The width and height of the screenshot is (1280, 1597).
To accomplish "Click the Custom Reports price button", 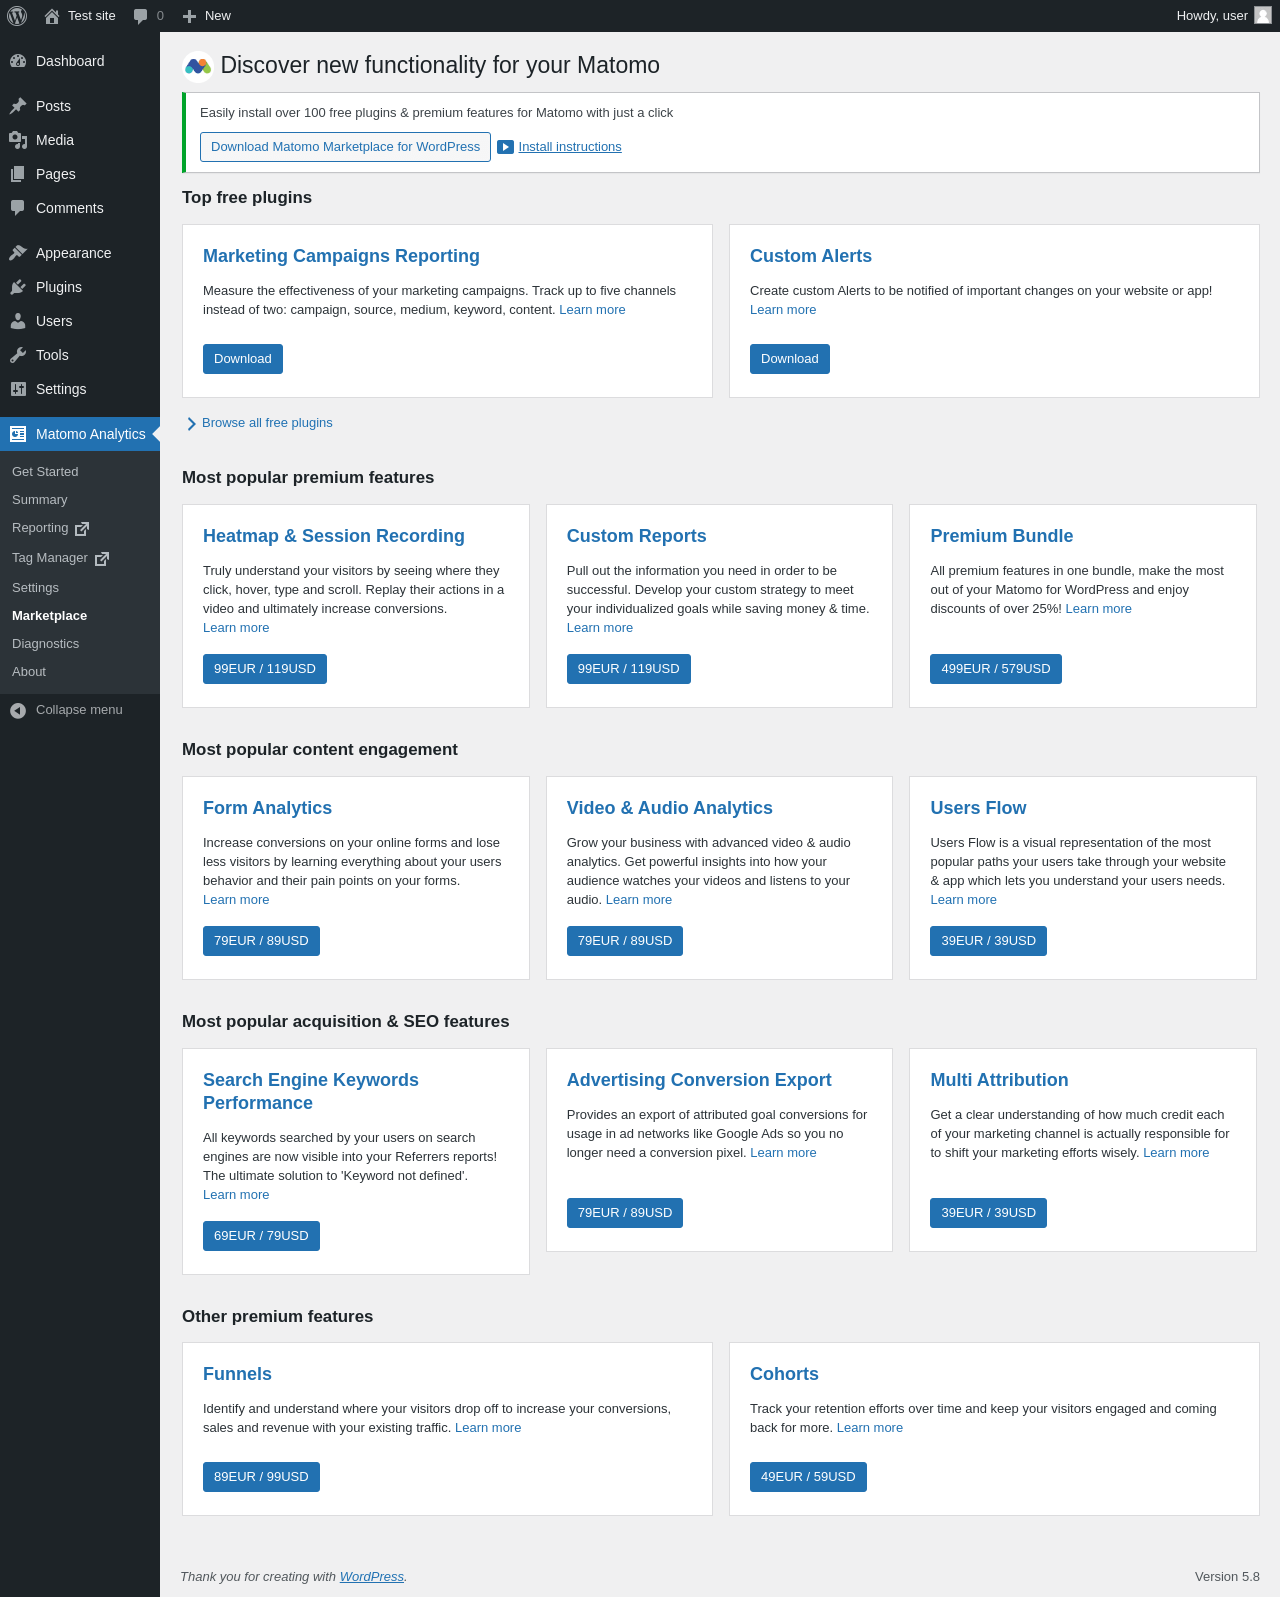I will pyautogui.click(x=629, y=669).
